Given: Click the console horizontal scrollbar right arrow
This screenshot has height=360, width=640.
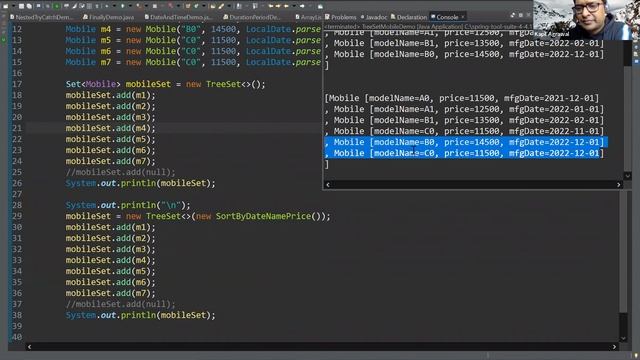Looking at the screenshot, I should coord(619,185).
